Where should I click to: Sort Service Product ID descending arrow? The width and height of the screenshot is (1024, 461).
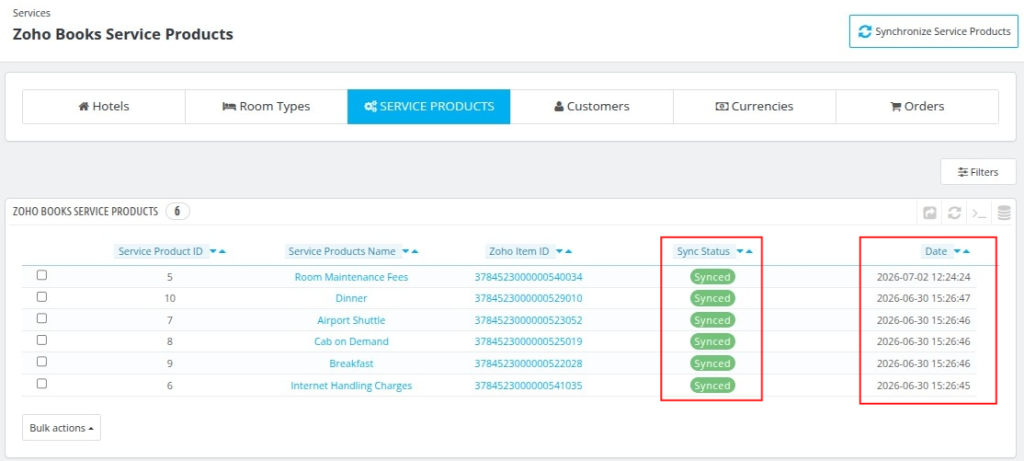click(x=213, y=251)
